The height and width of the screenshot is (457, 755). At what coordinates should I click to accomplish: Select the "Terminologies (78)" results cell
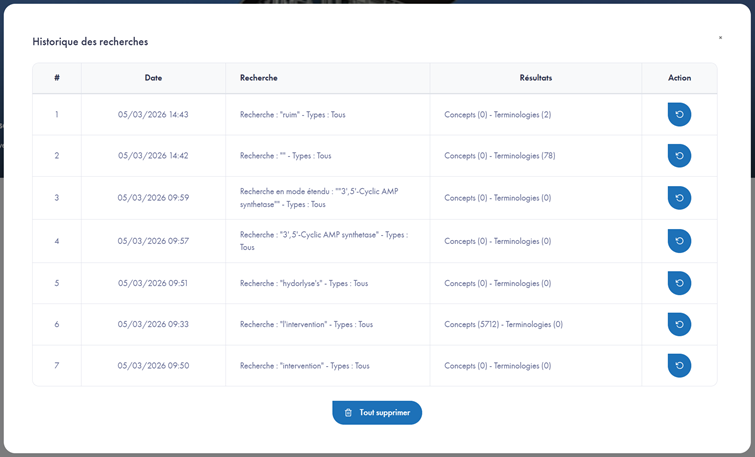498,156
